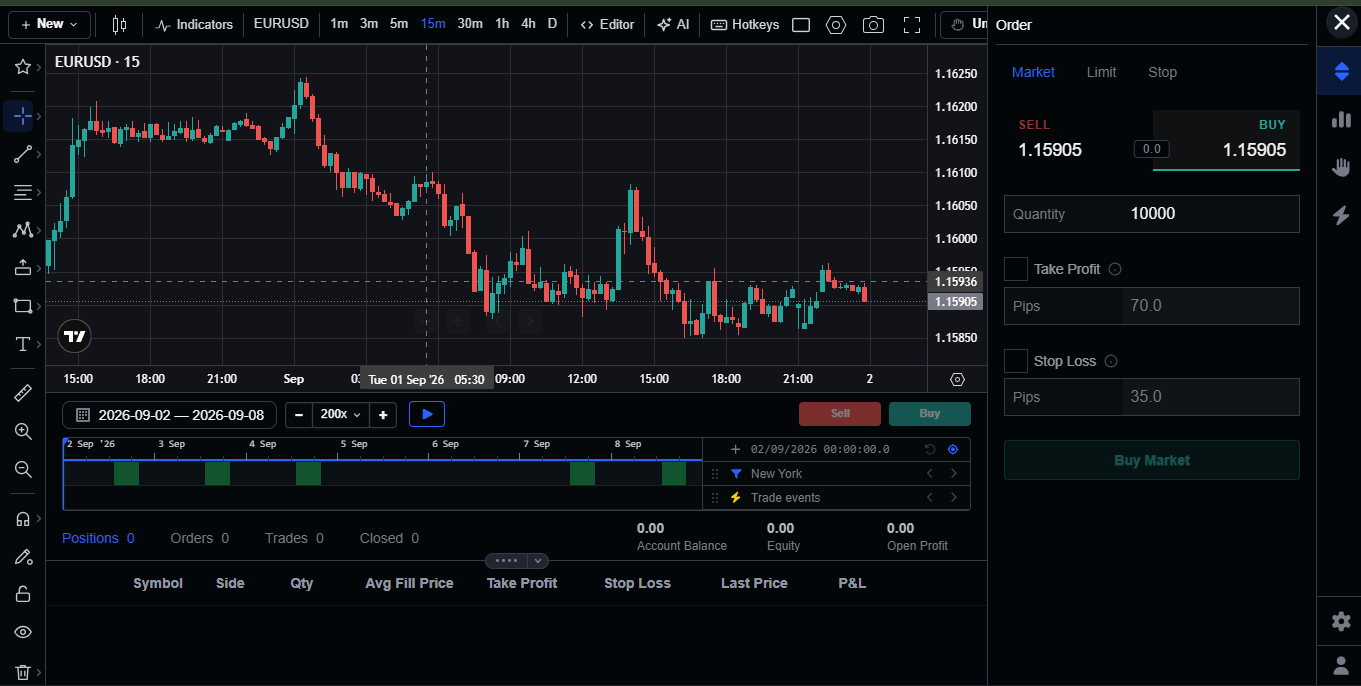Viewport: 1361px width, 686px height.
Task: Open settings gear in right sidebar
Action: (1341, 621)
